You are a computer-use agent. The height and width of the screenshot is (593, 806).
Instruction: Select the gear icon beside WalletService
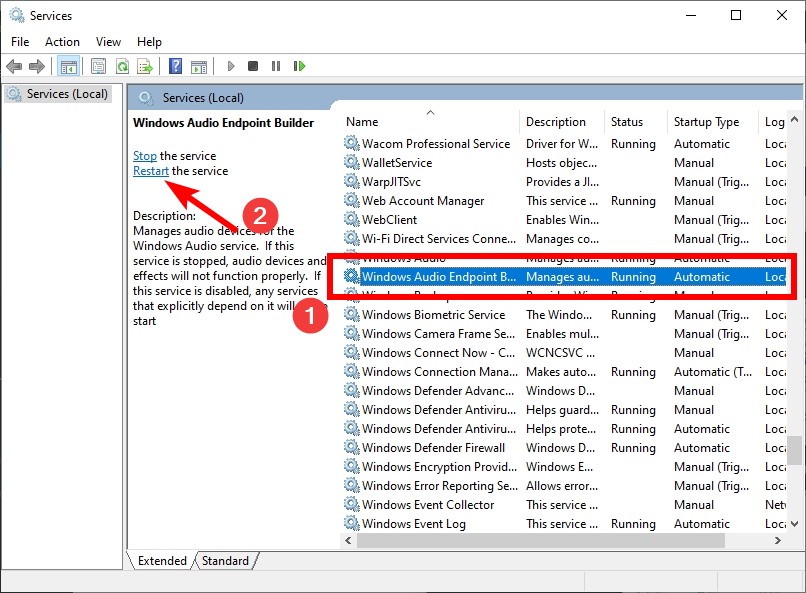352,162
